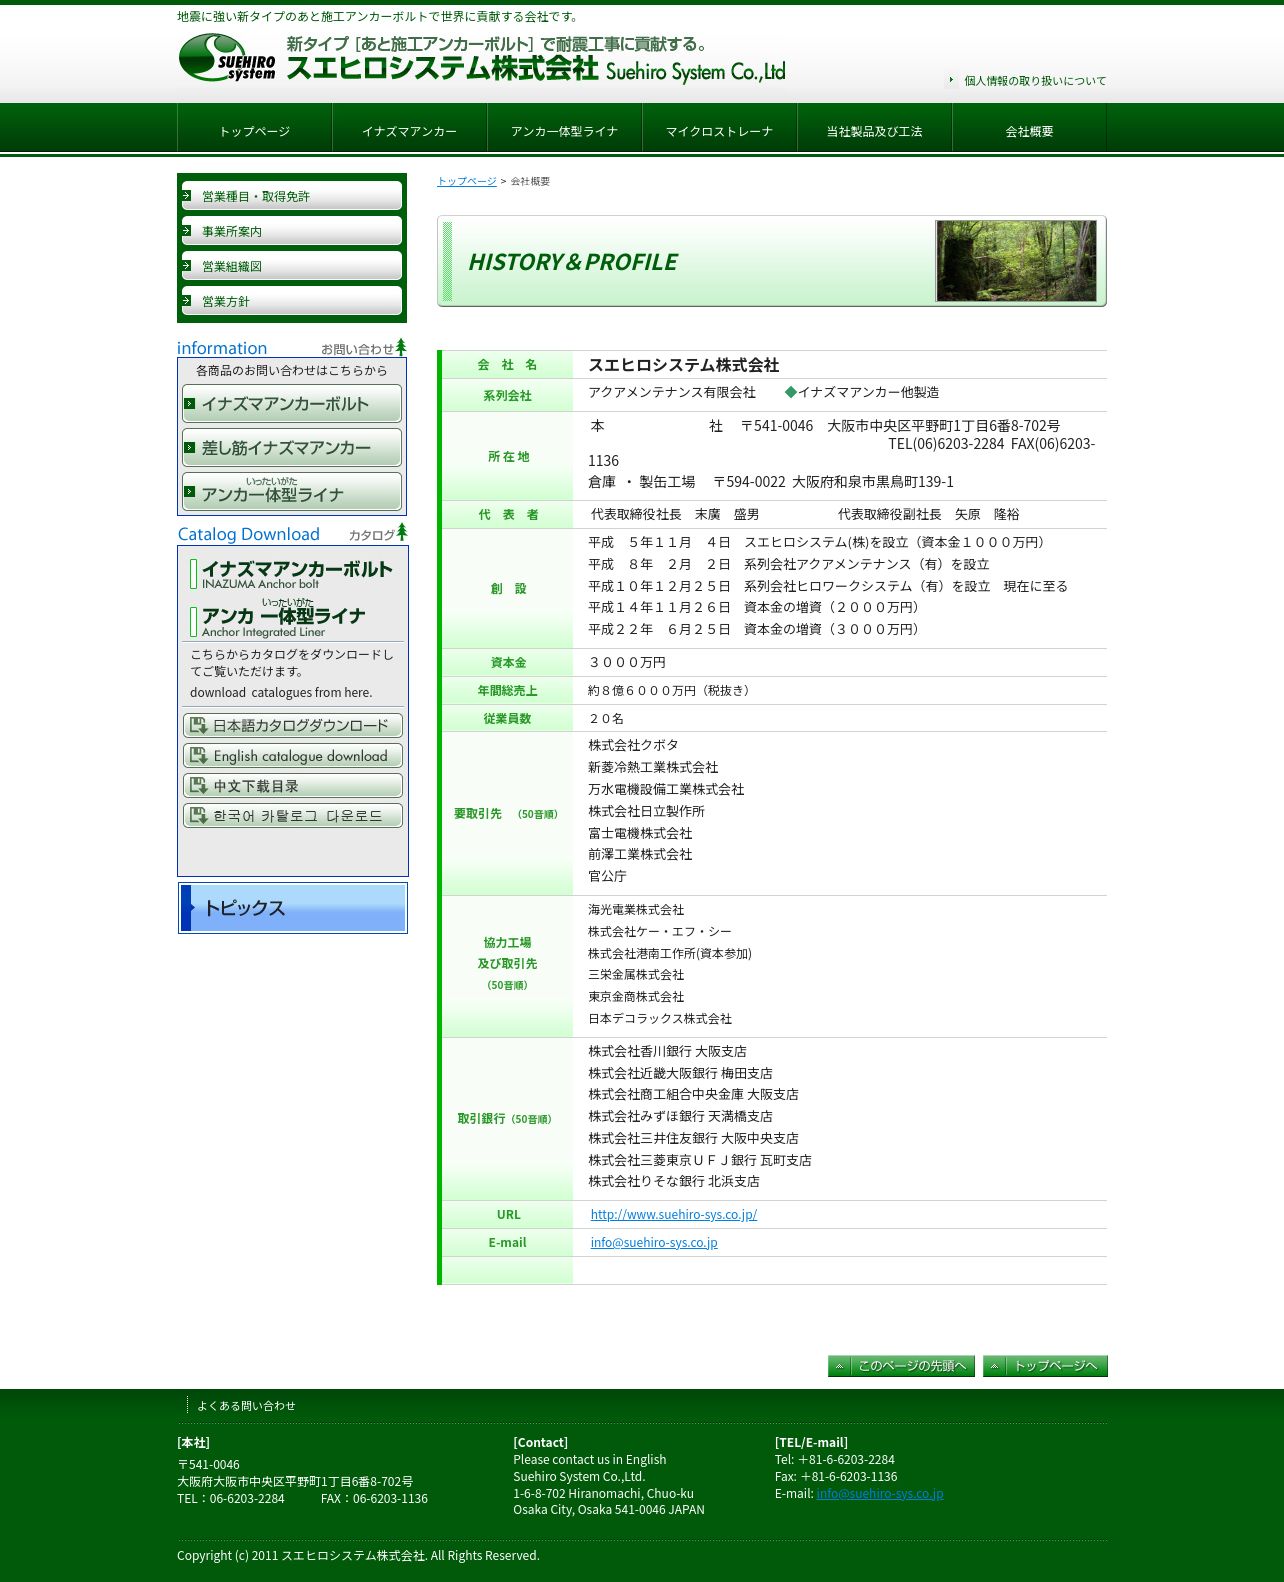The width and height of the screenshot is (1284, 1582).
Task: Click 海光電業株式会社 in partner list
Action: click(636, 910)
